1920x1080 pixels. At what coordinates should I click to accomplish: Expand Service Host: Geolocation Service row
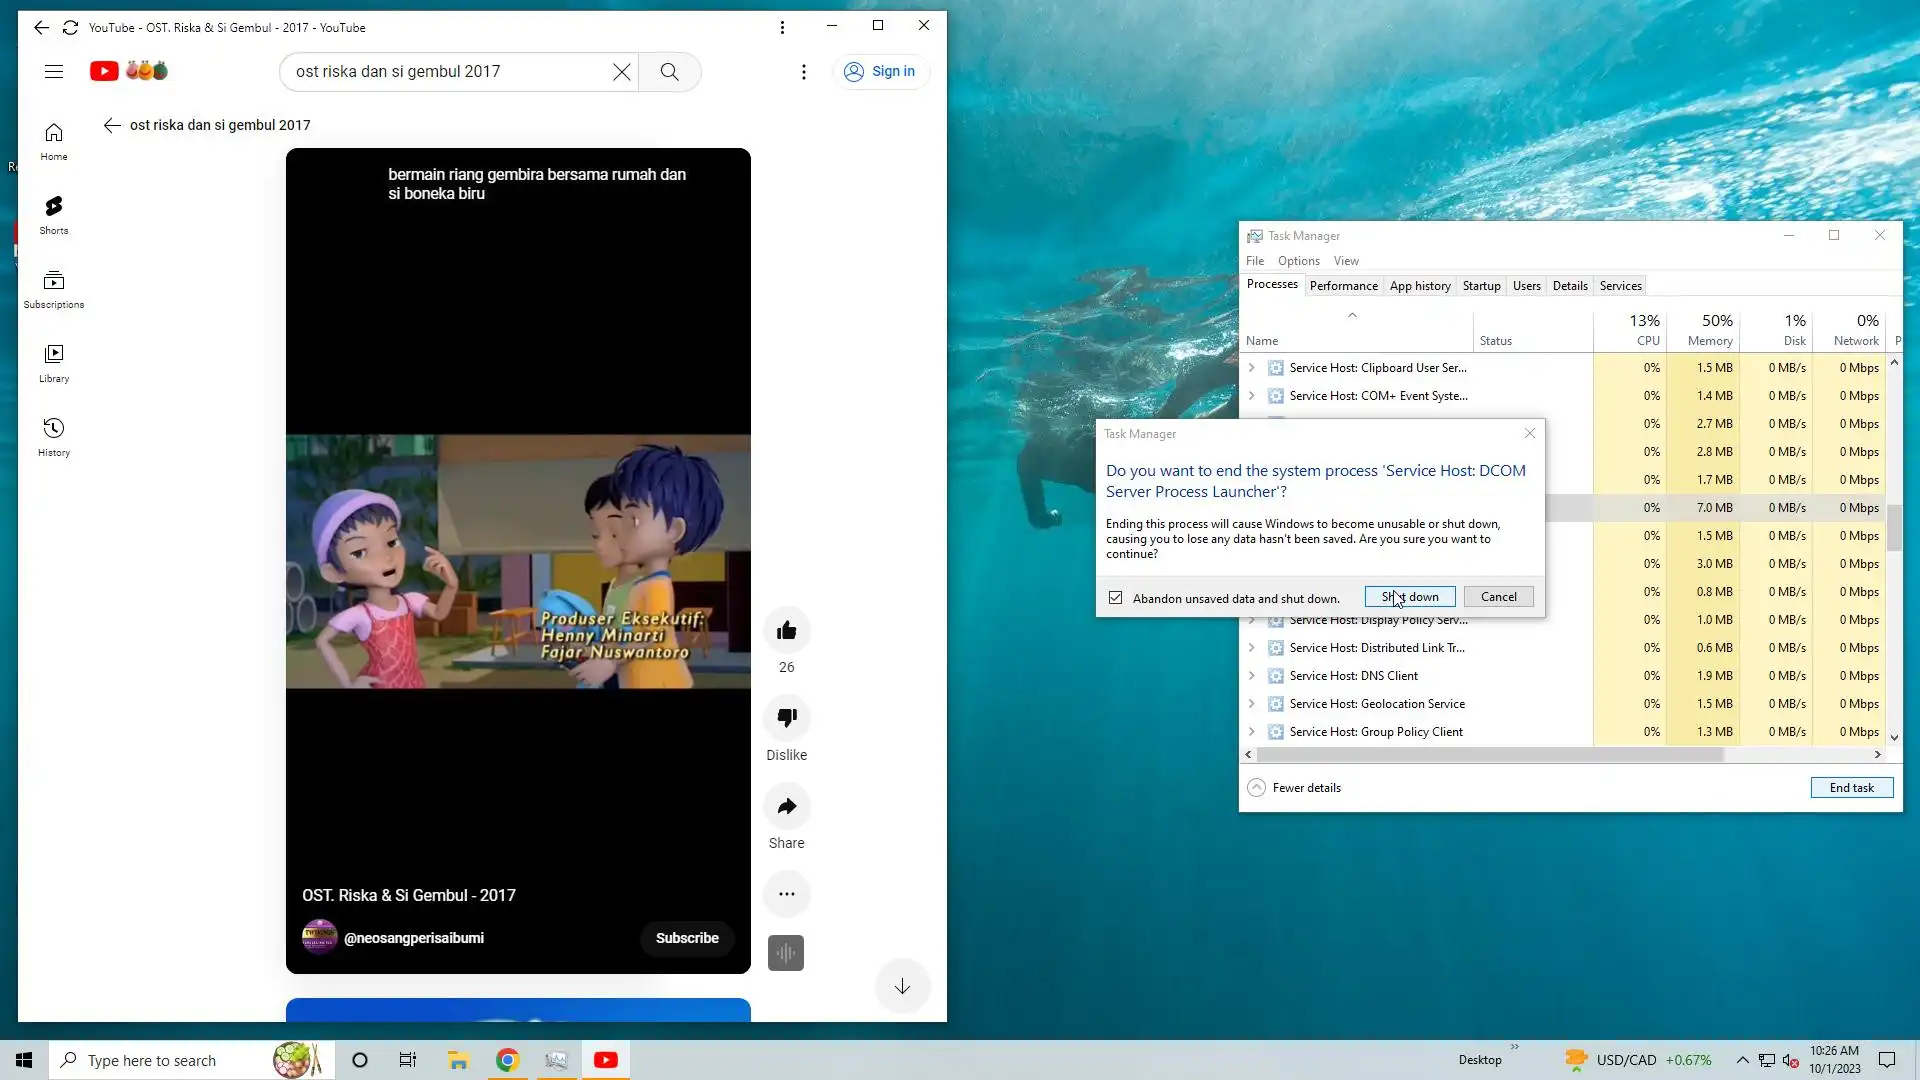1251,704
